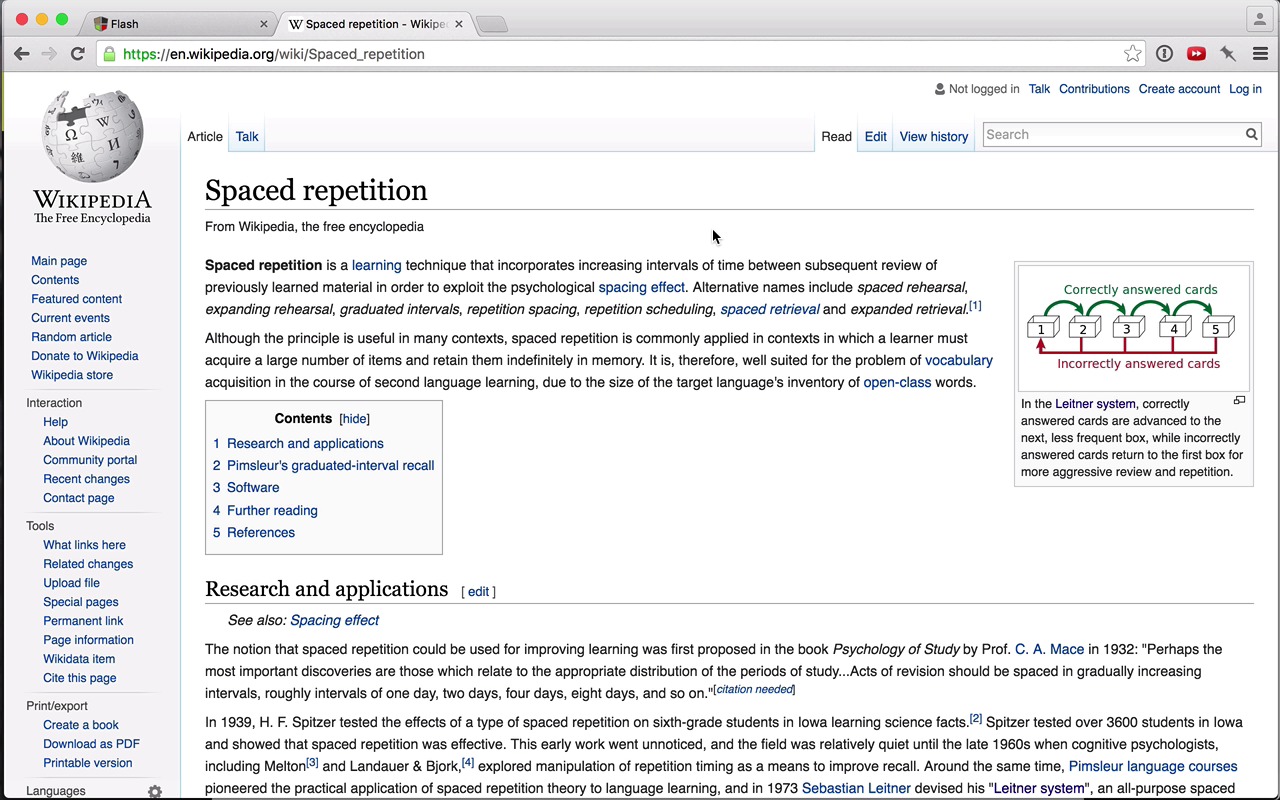This screenshot has width=1280, height=800.
Task: Click Create account link
Action: coord(1179,89)
